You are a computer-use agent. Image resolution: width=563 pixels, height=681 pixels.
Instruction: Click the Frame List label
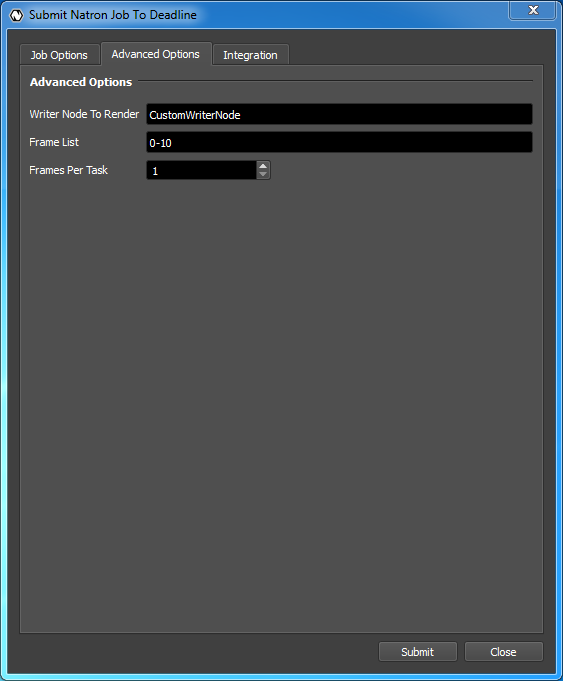coord(54,142)
